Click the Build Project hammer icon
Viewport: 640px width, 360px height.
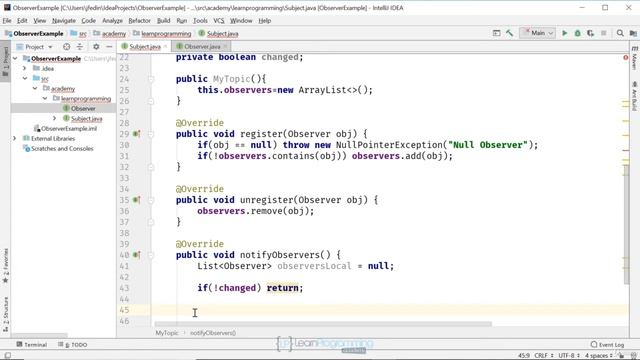tap(509, 33)
